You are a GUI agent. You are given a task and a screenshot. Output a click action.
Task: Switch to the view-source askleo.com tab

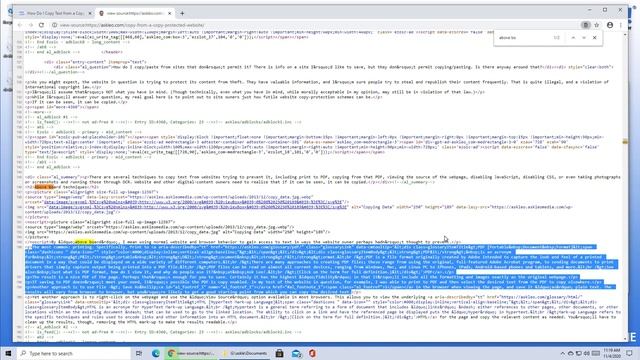pyautogui.click(x=135, y=13)
